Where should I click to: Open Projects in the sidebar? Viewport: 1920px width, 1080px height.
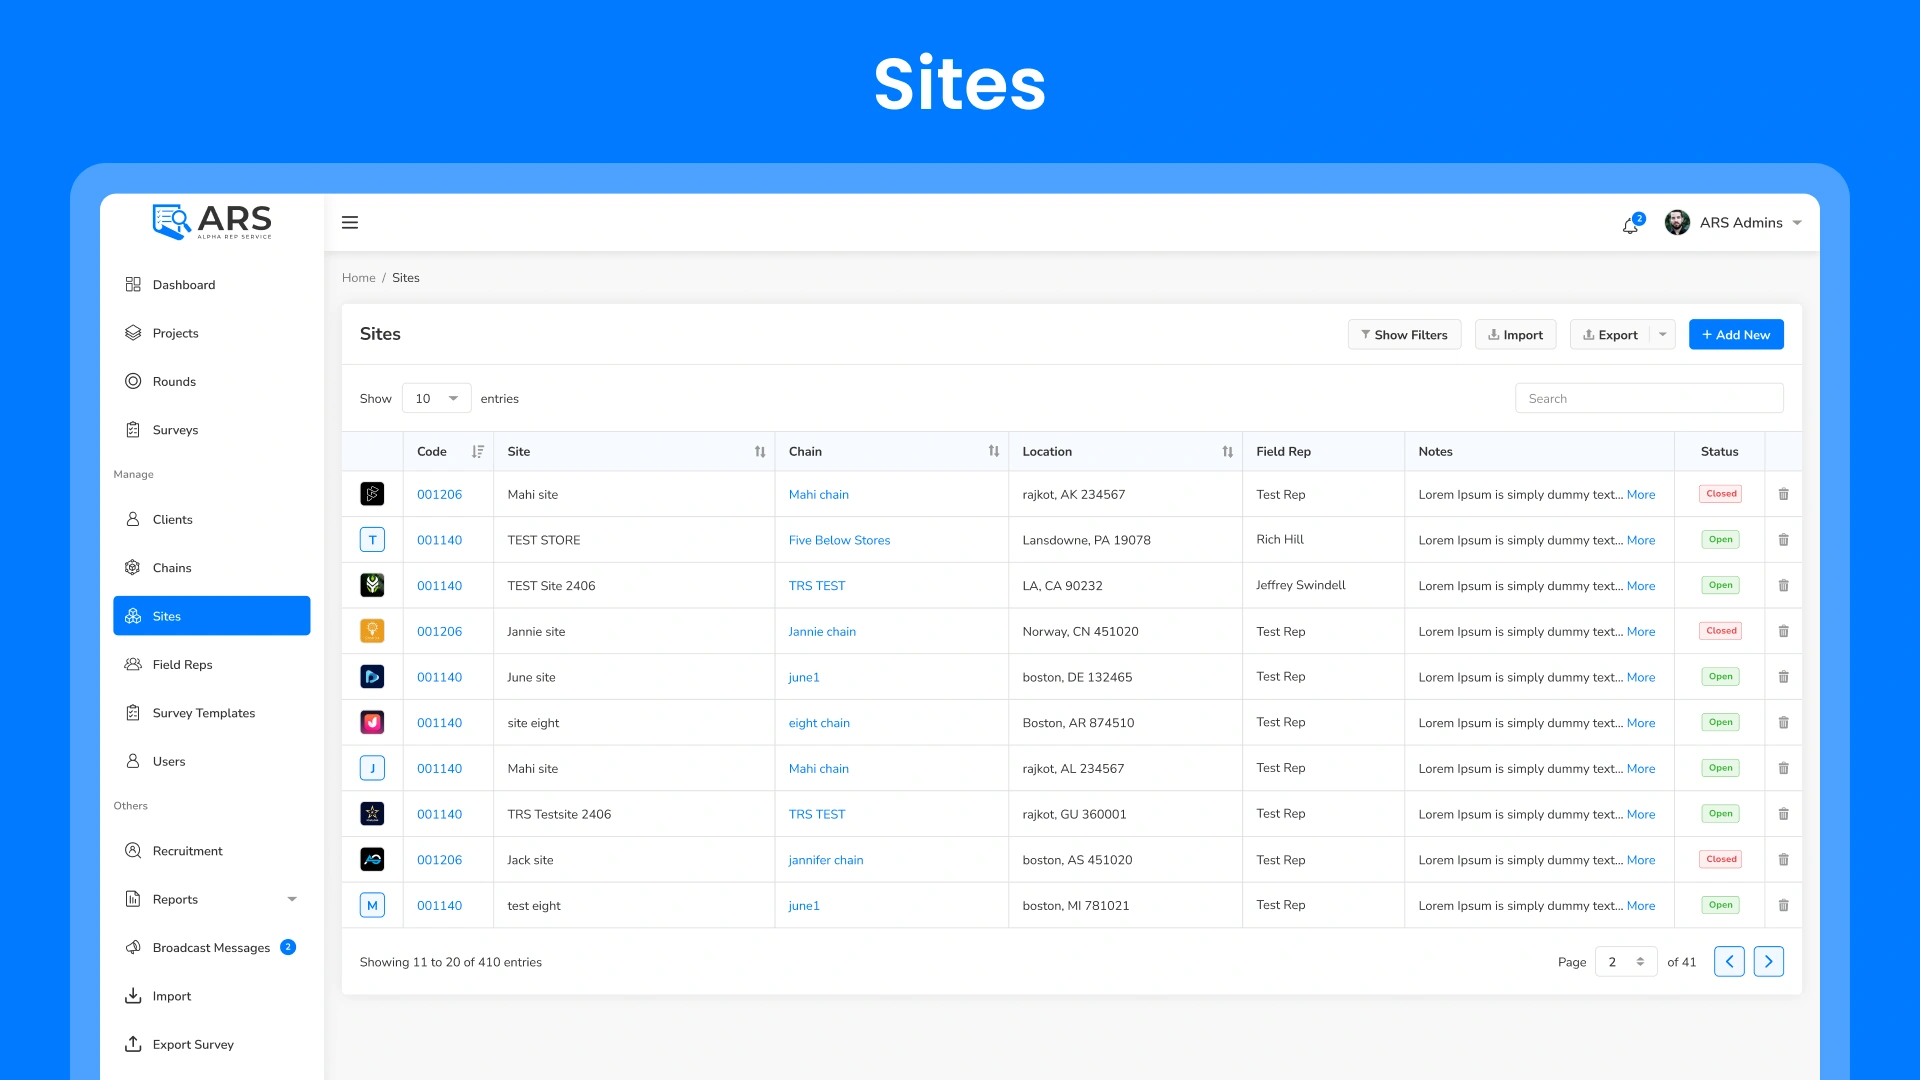tap(212, 333)
